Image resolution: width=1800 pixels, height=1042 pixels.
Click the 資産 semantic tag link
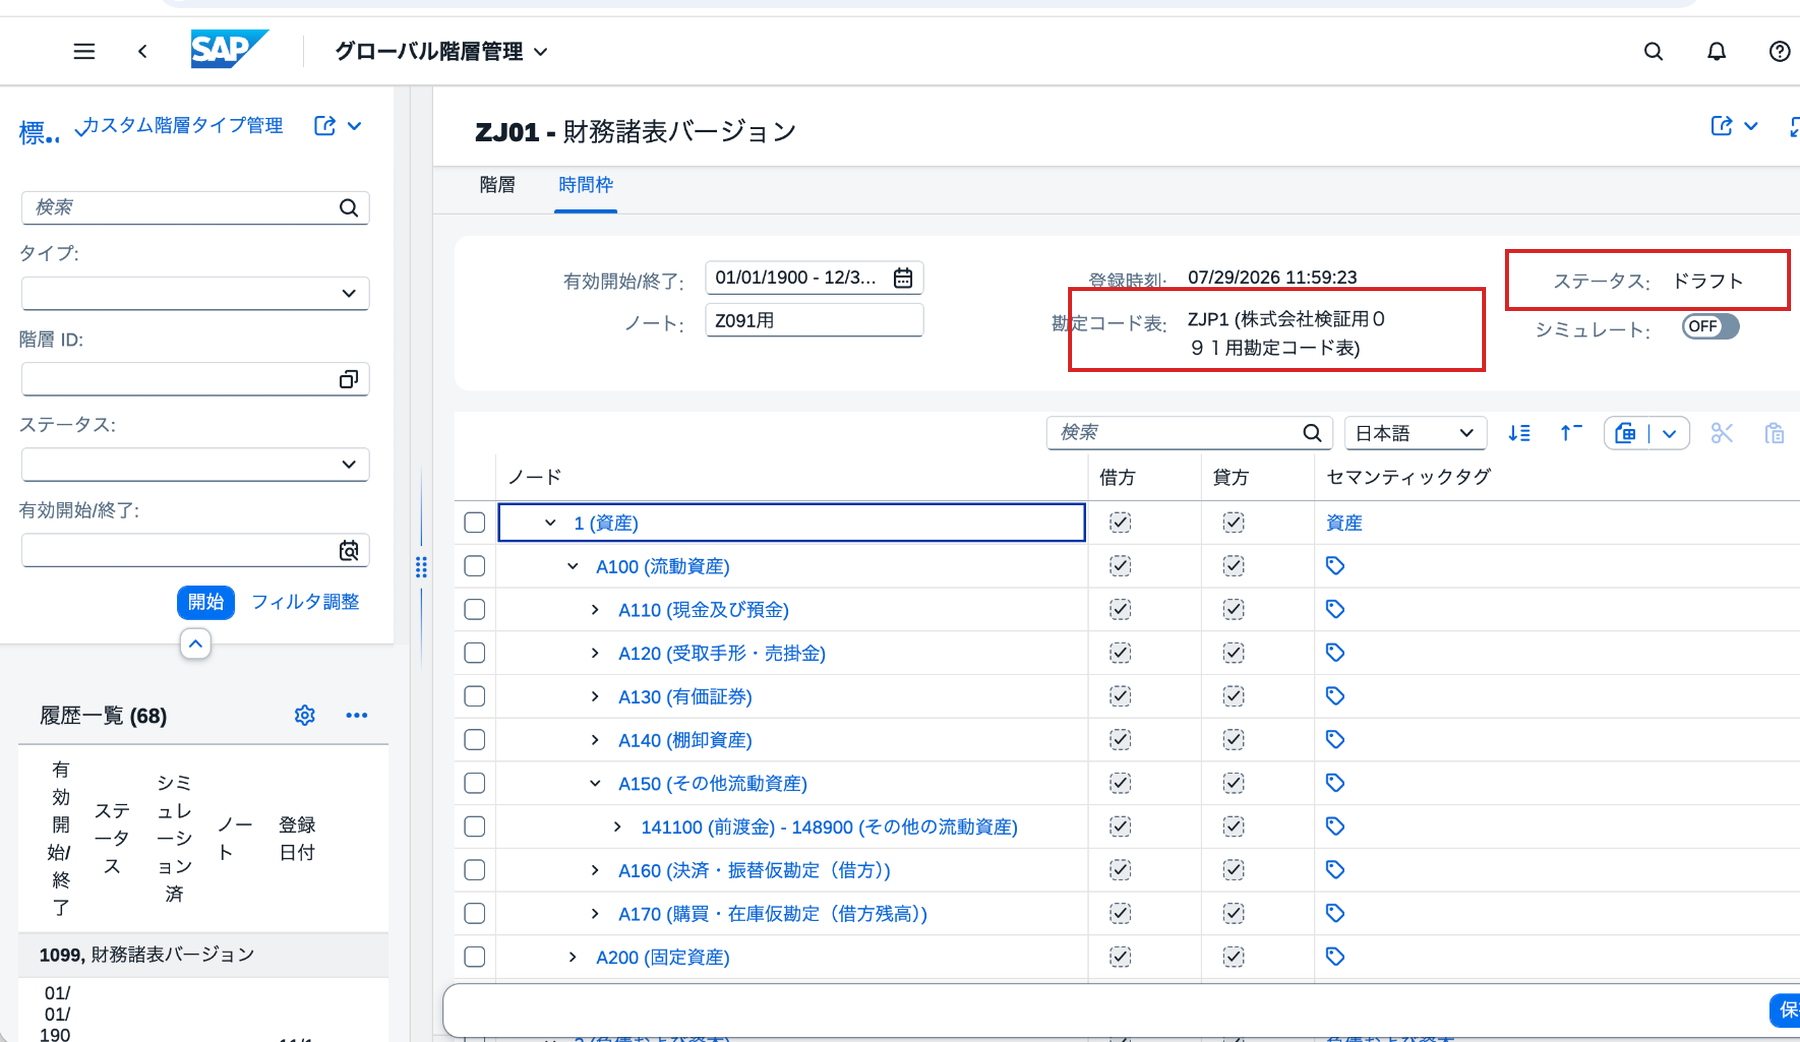(x=1344, y=523)
